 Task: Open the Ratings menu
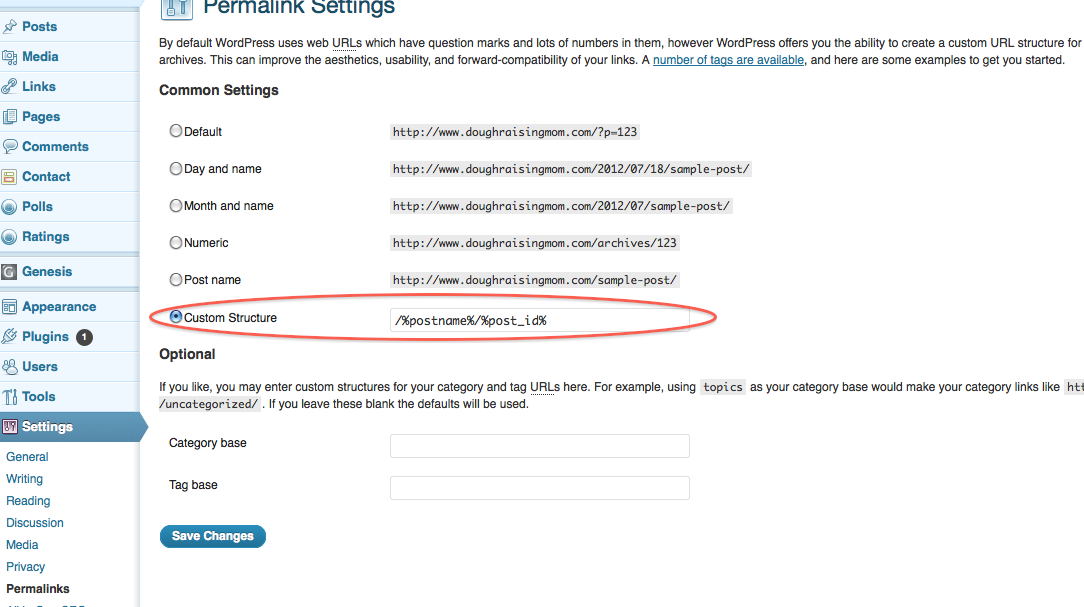tap(46, 236)
